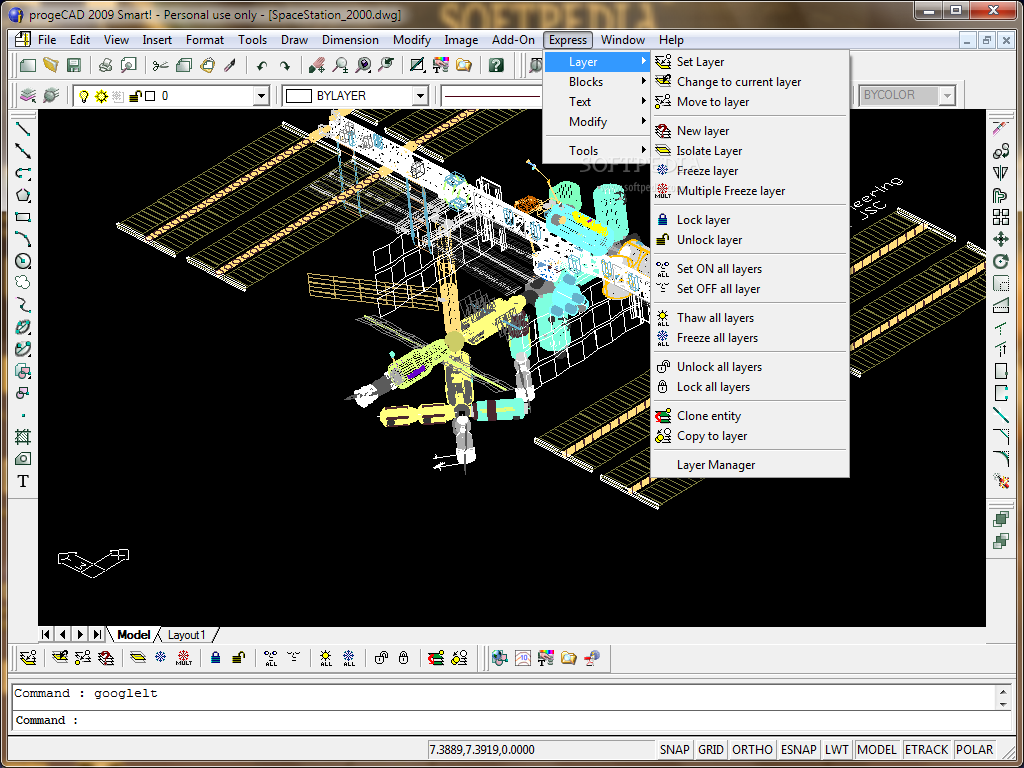Click the Isolate Layer icon in bottom toolbar
The height and width of the screenshot is (768, 1024).
(138, 658)
